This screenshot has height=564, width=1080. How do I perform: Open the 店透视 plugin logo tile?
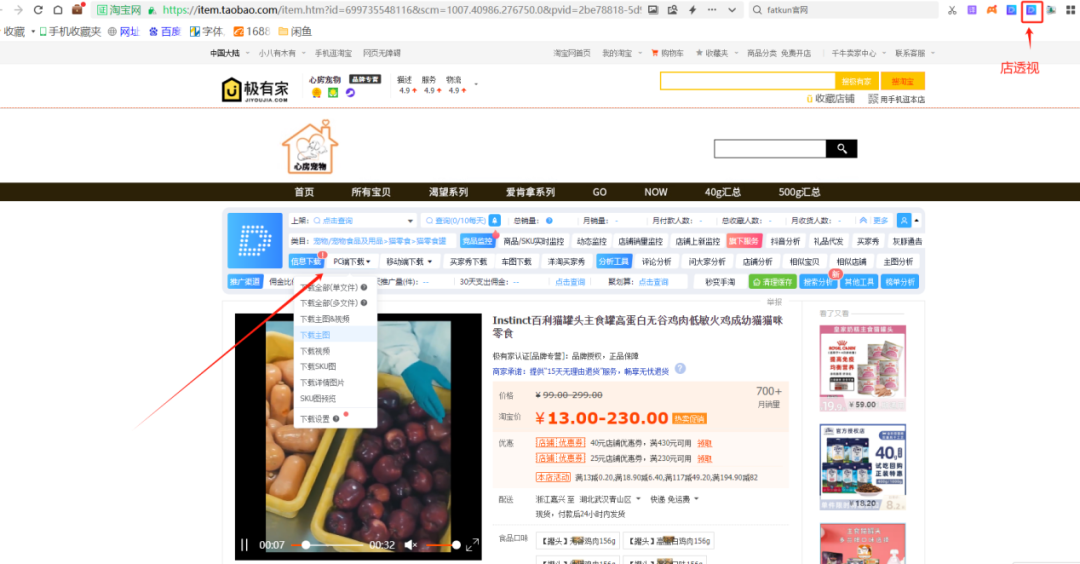(255, 240)
